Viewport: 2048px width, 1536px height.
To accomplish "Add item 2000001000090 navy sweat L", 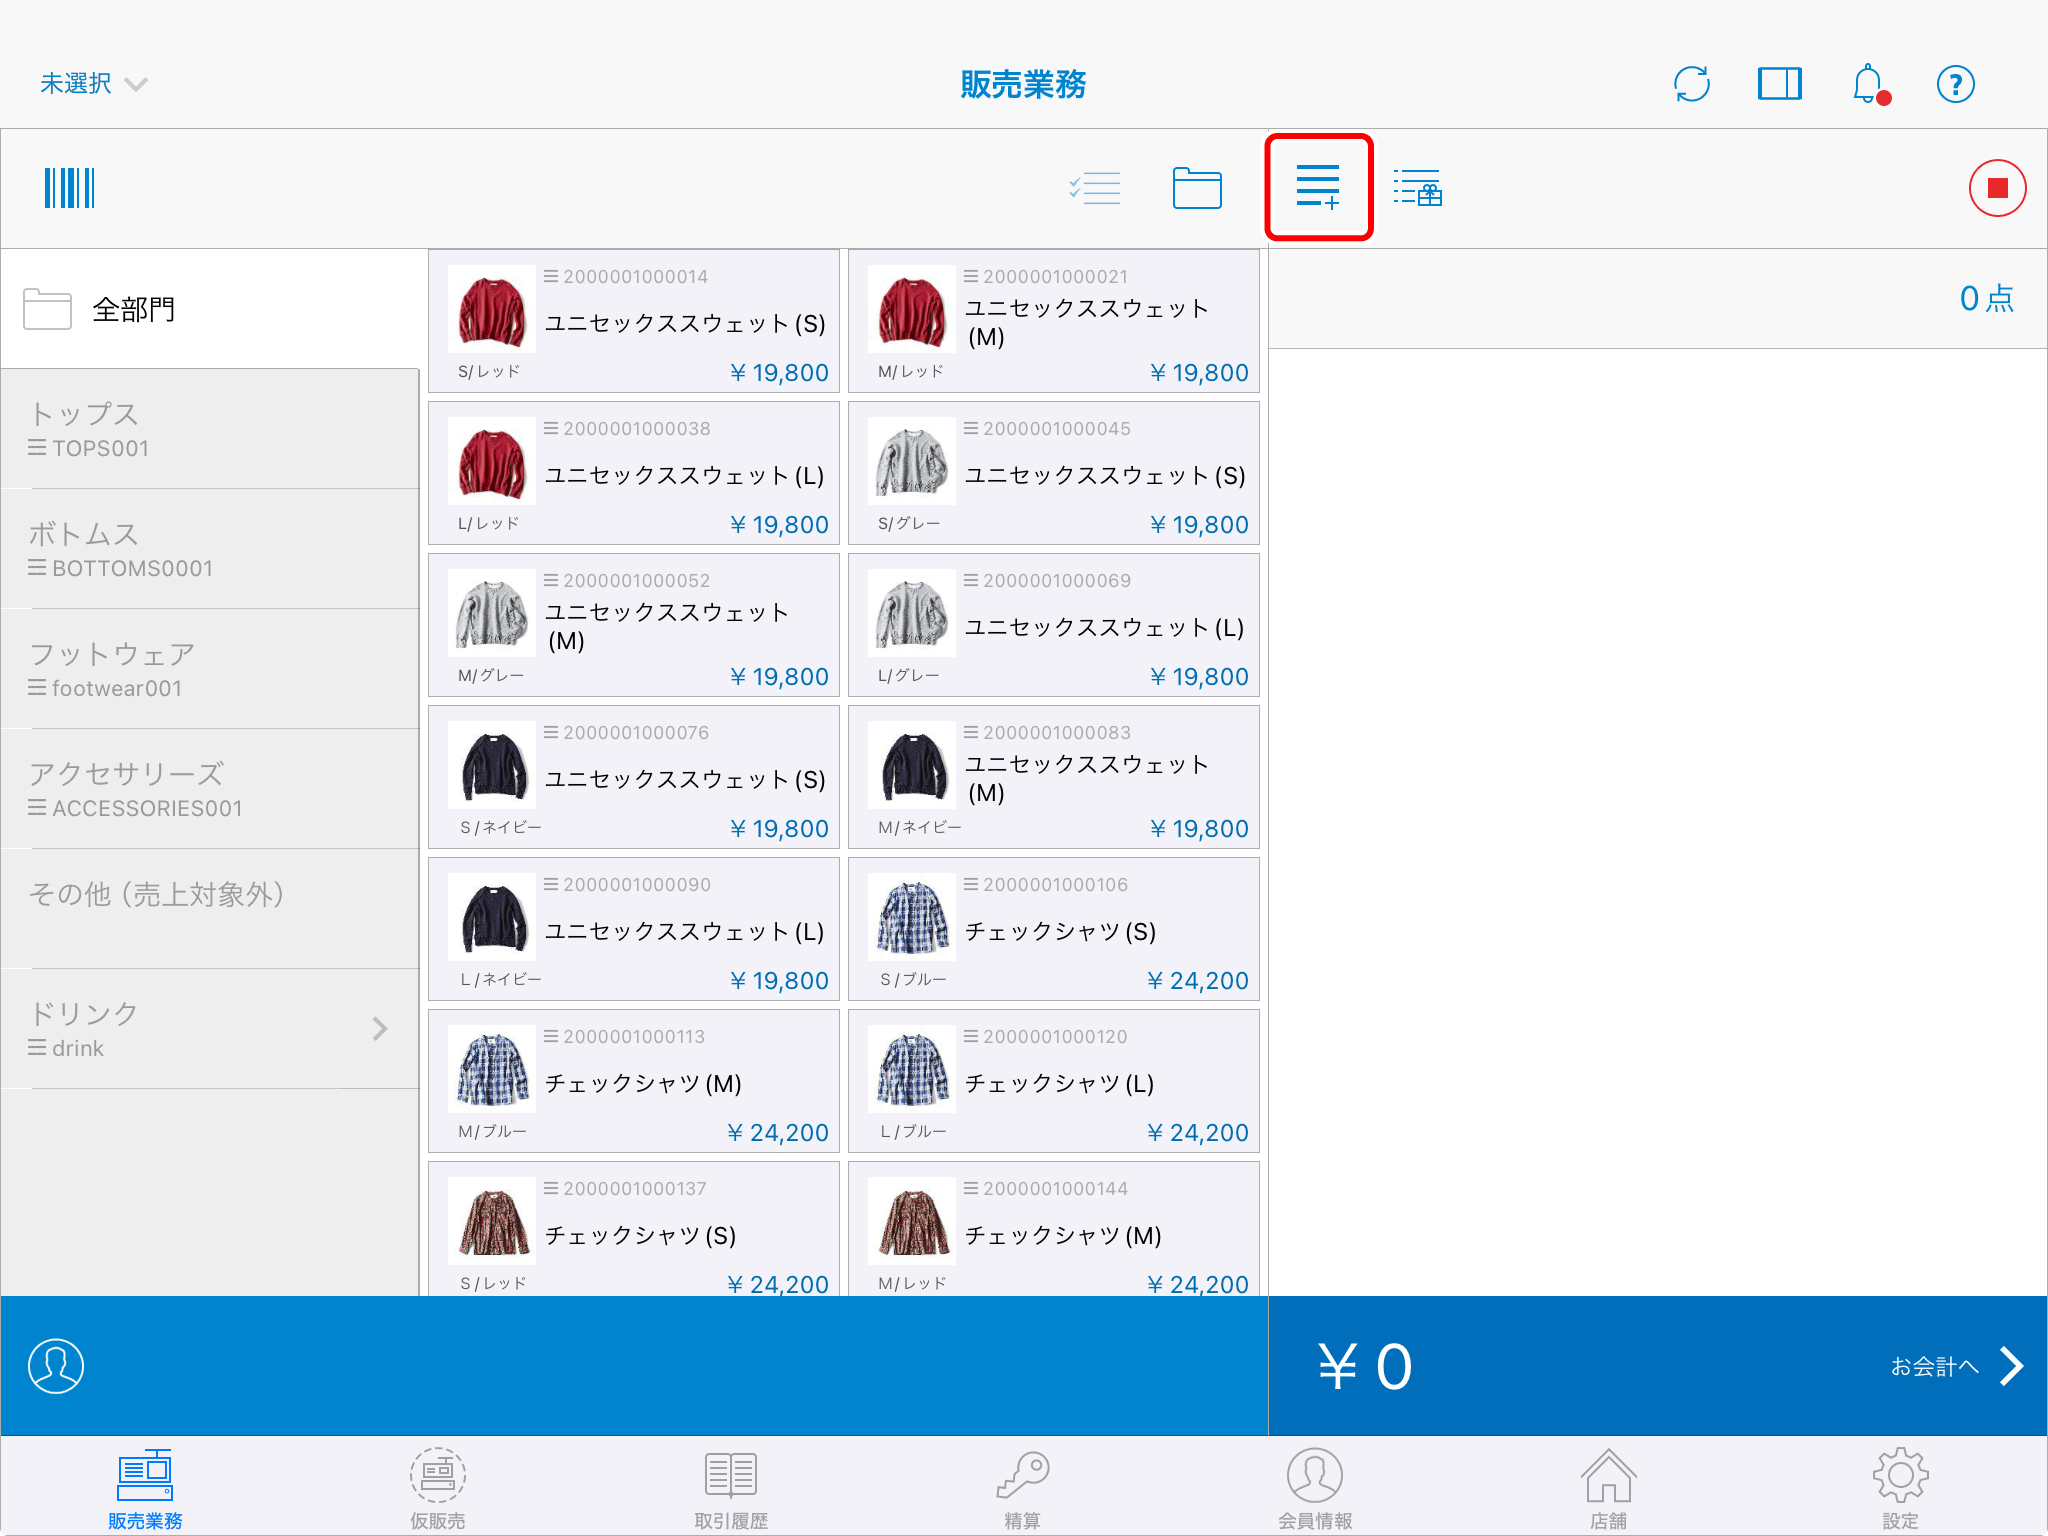I will (634, 929).
